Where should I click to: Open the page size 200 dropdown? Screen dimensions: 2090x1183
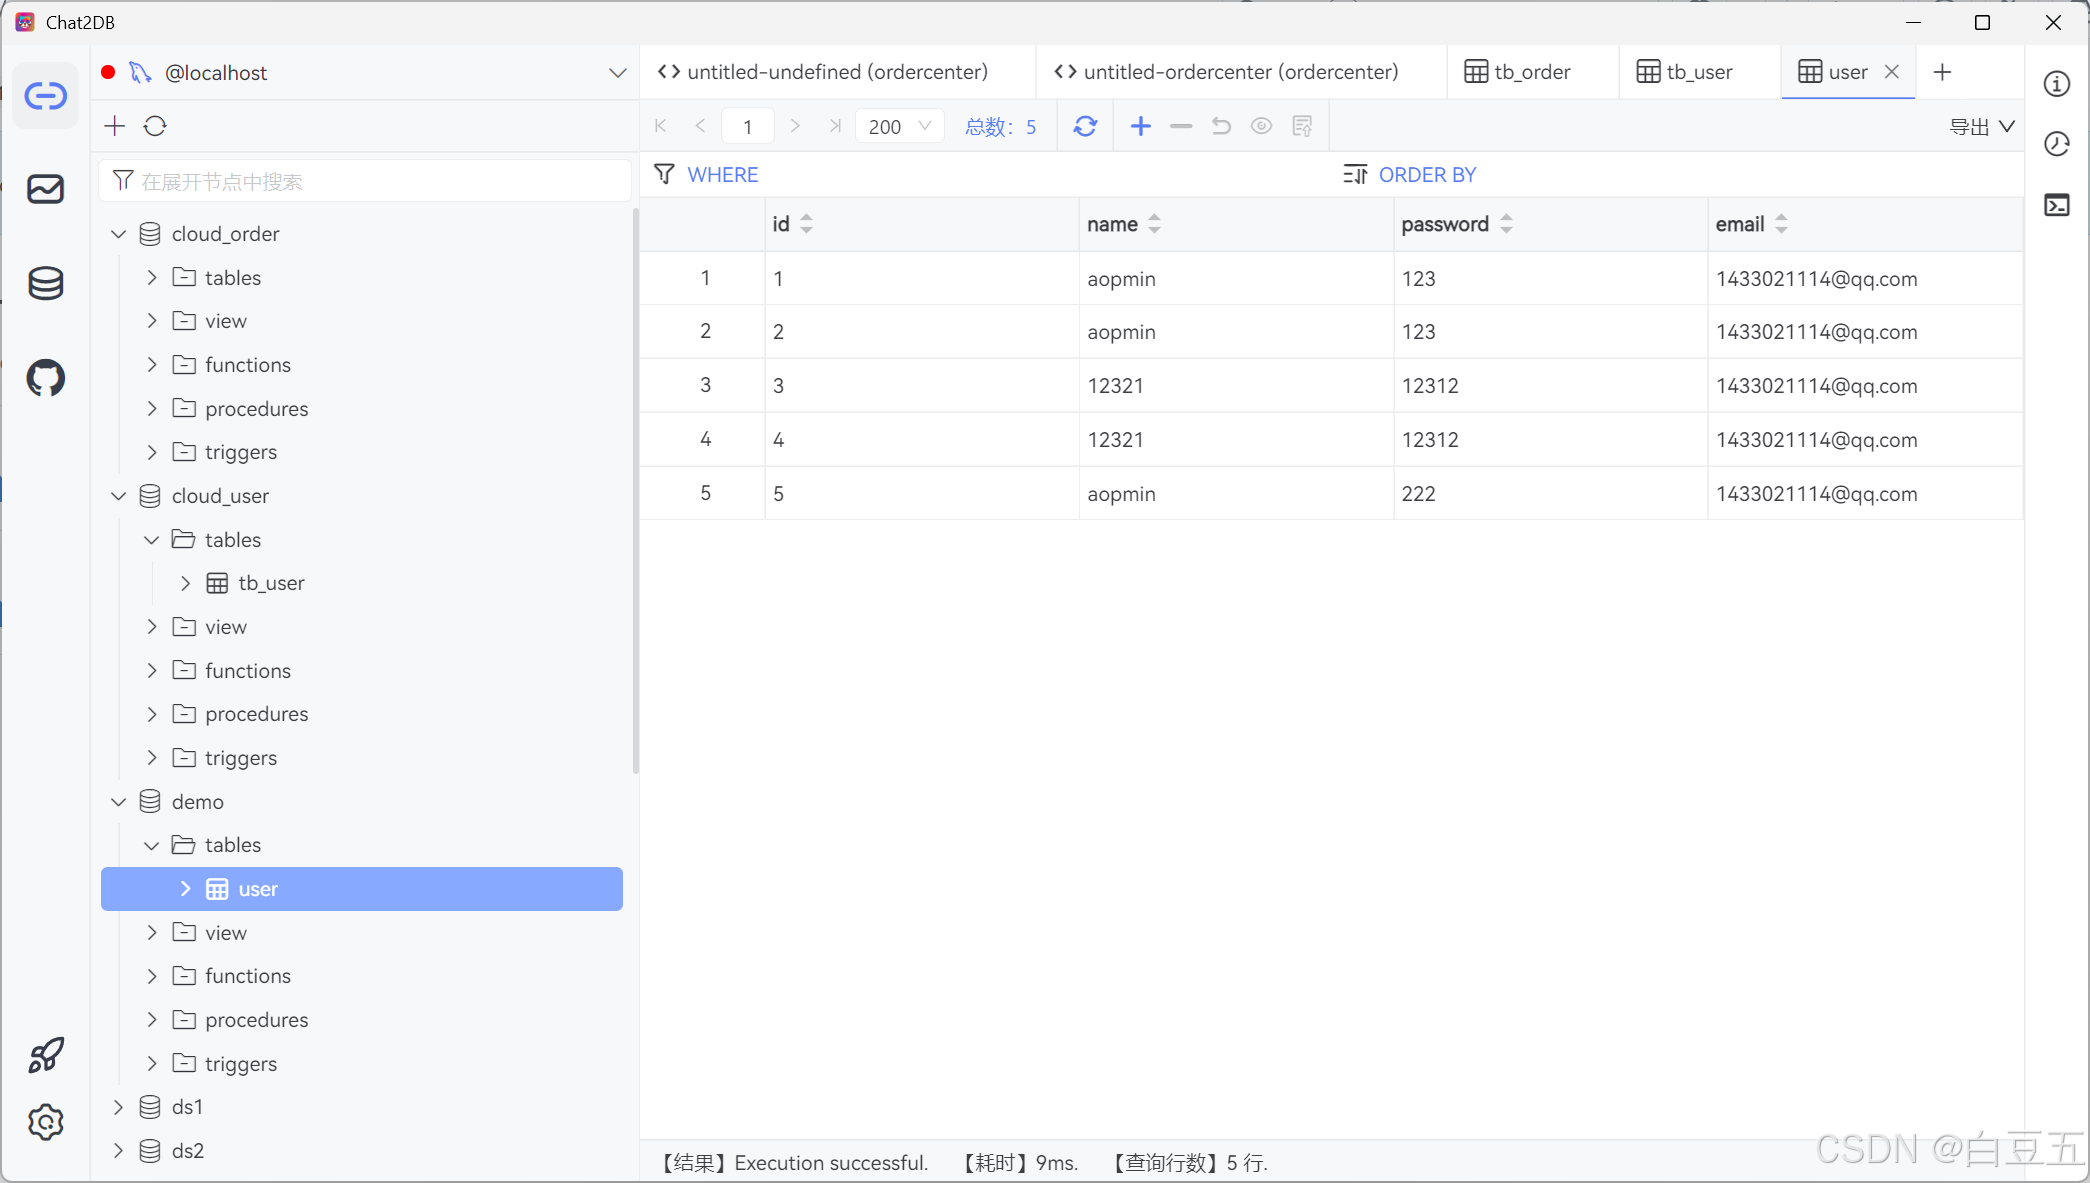tap(899, 126)
